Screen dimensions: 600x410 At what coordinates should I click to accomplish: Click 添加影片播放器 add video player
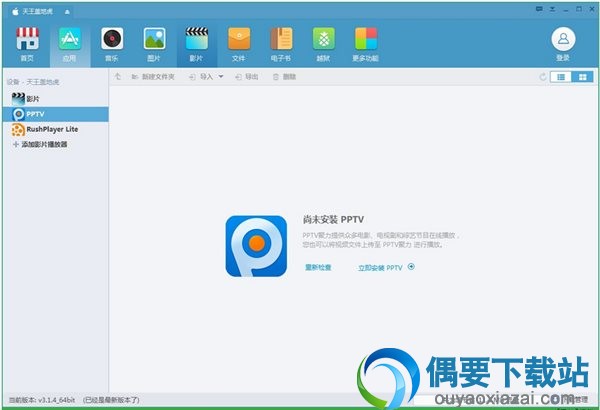[40, 144]
